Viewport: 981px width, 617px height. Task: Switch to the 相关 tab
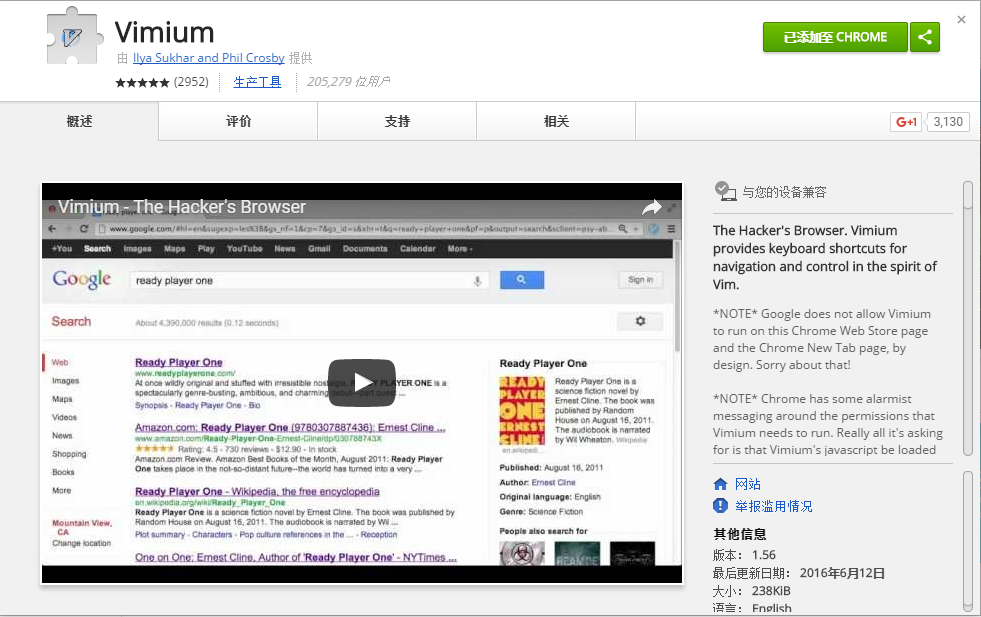556,121
